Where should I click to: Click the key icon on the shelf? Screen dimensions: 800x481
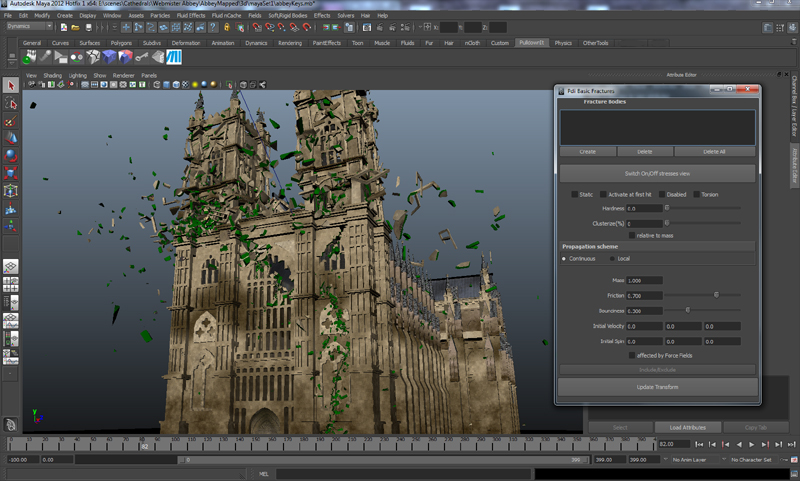click(142, 57)
